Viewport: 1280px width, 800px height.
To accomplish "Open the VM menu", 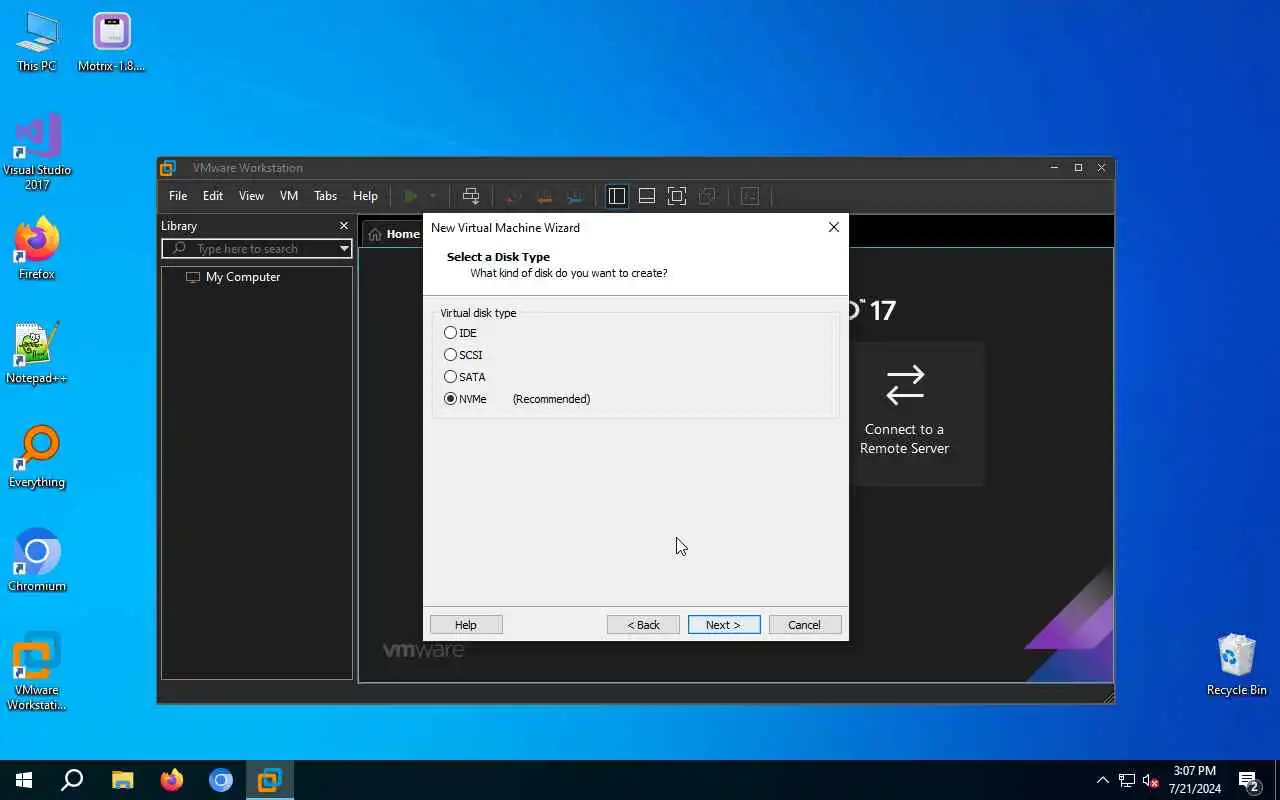I will (x=289, y=196).
